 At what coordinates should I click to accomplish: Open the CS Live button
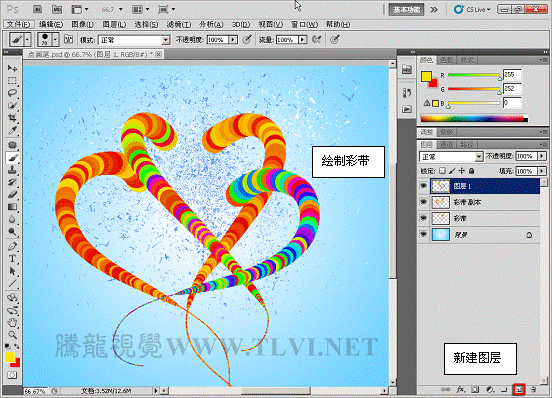click(x=472, y=10)
